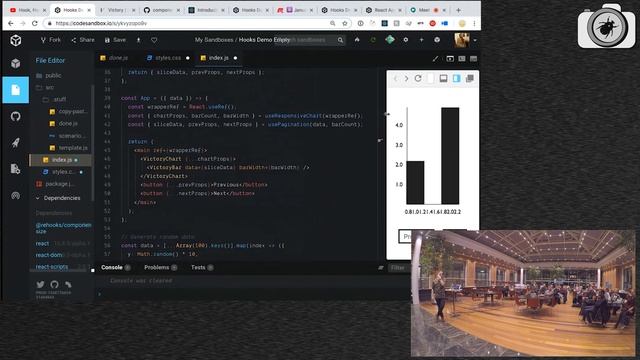Switch to the done.js editor tab
The width and height of the screenshot is (640, 360).
114,58
